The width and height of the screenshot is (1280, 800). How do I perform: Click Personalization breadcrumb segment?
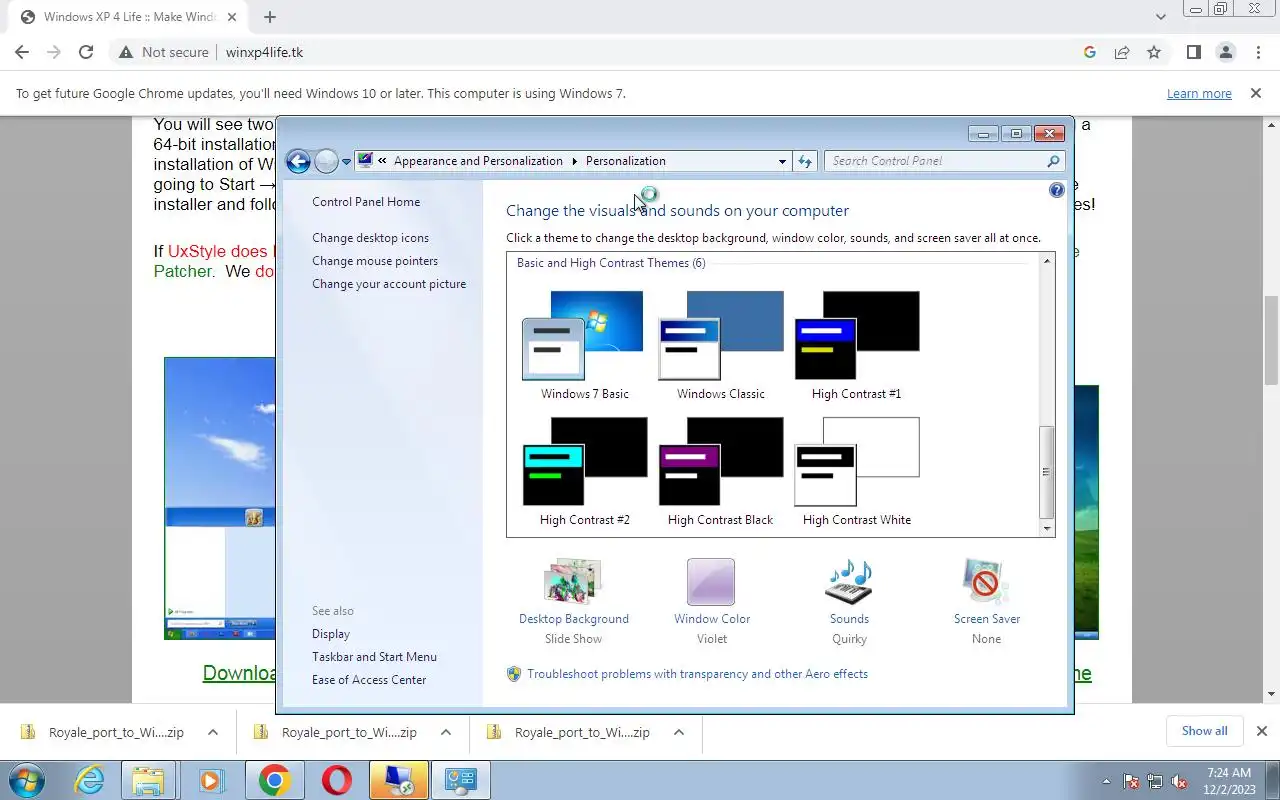coord(625,161)
